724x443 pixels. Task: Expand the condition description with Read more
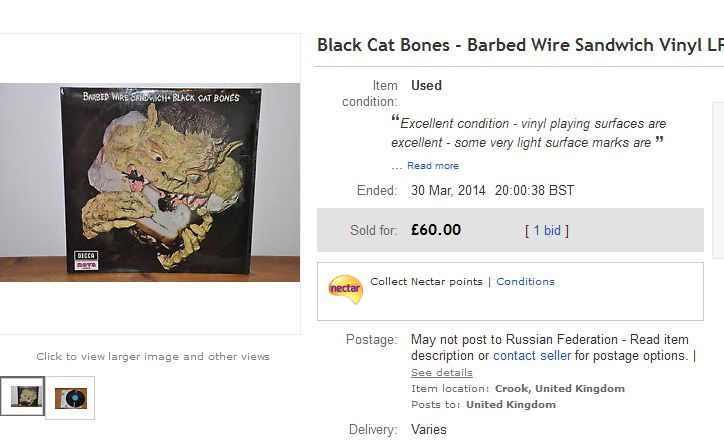point(433,166)
